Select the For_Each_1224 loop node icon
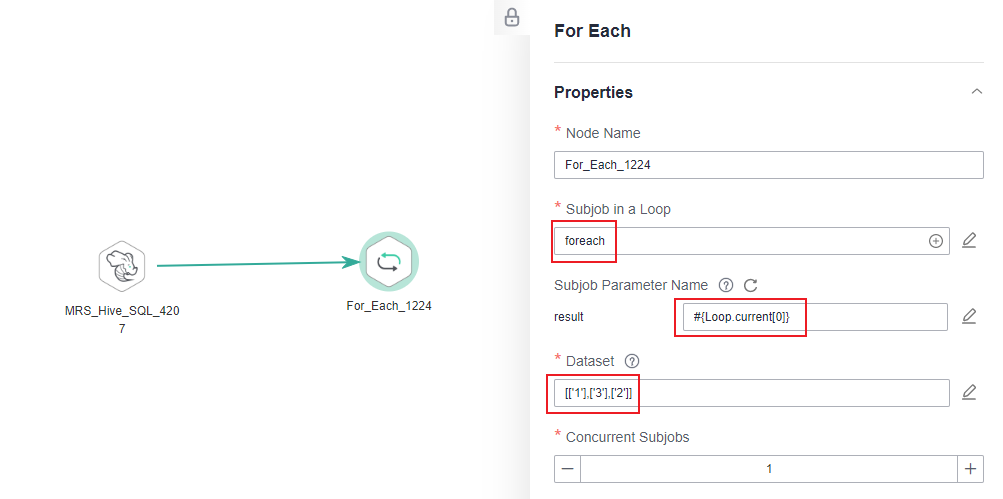This screenshot has width=1003, height=499. (x=389, y=262)
